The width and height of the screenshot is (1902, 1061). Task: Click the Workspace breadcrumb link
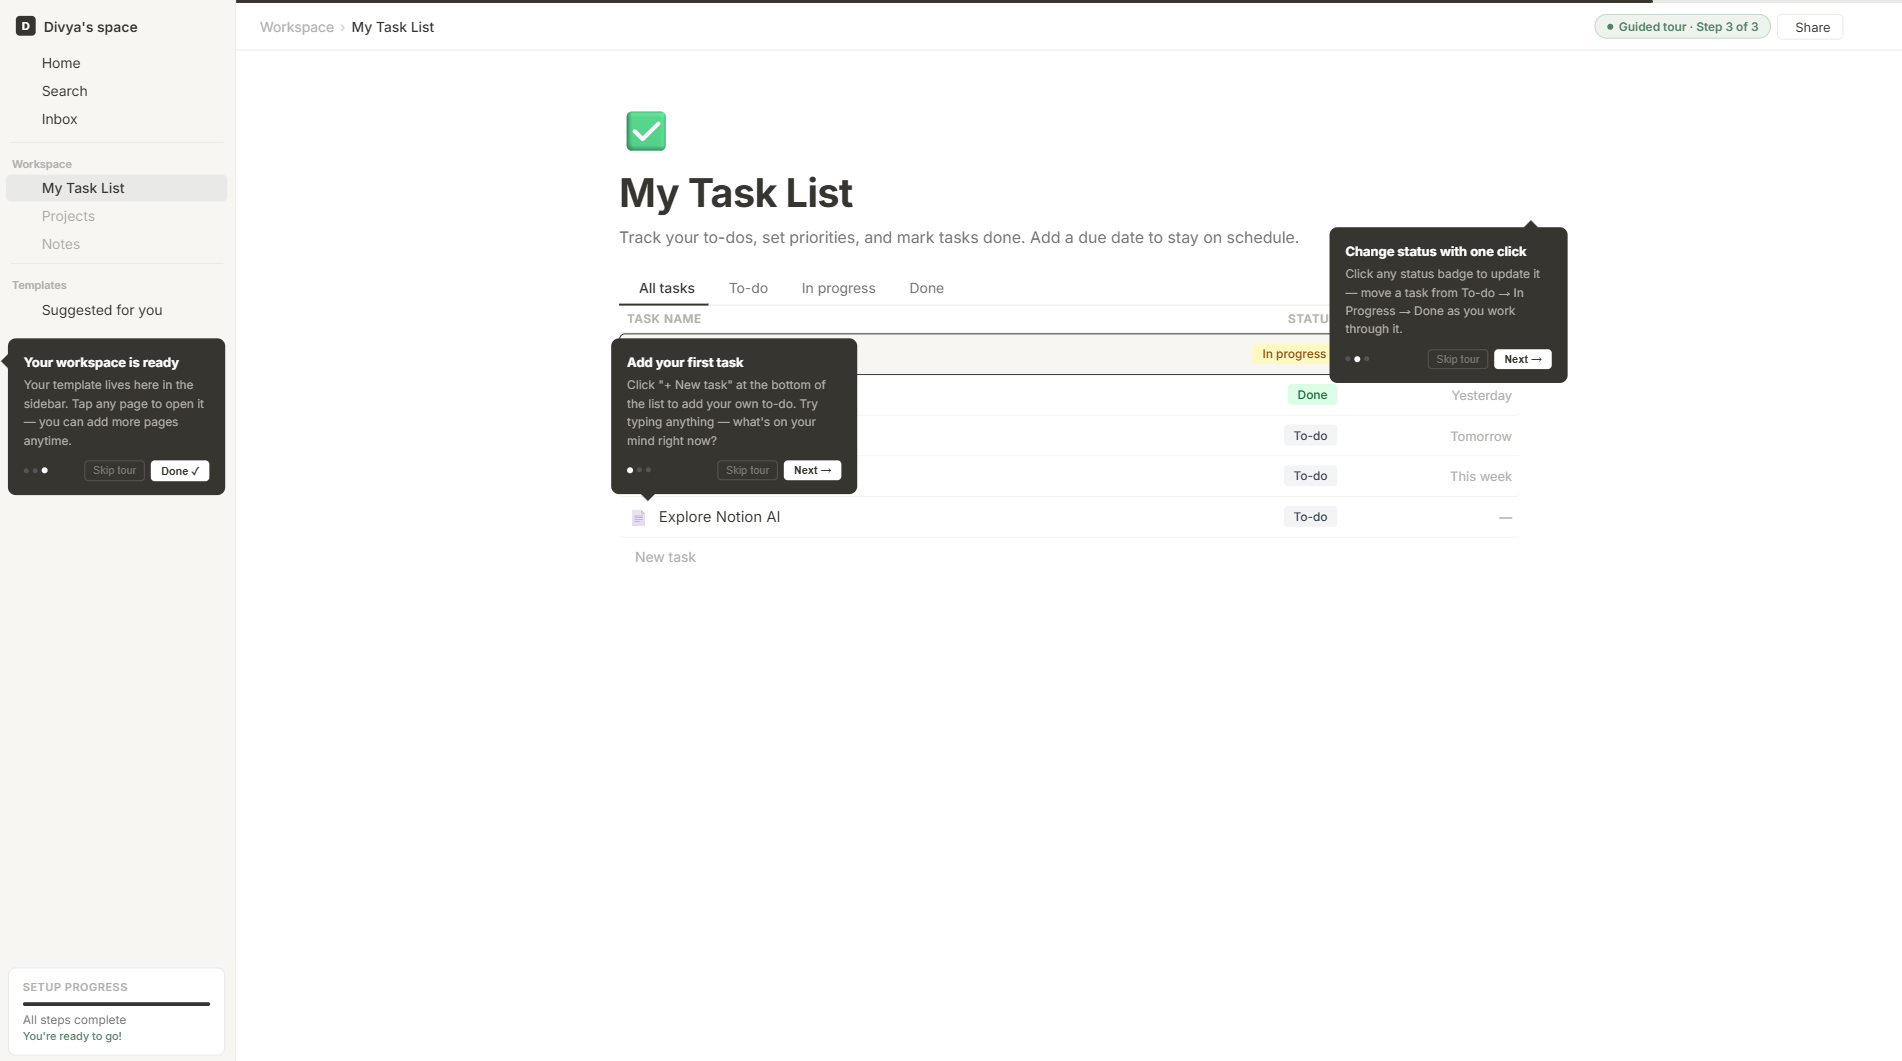(297, 27)
